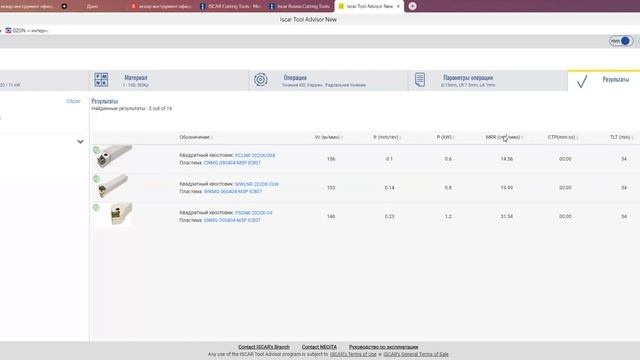Open a new browser tab with plus

point(412,6)
